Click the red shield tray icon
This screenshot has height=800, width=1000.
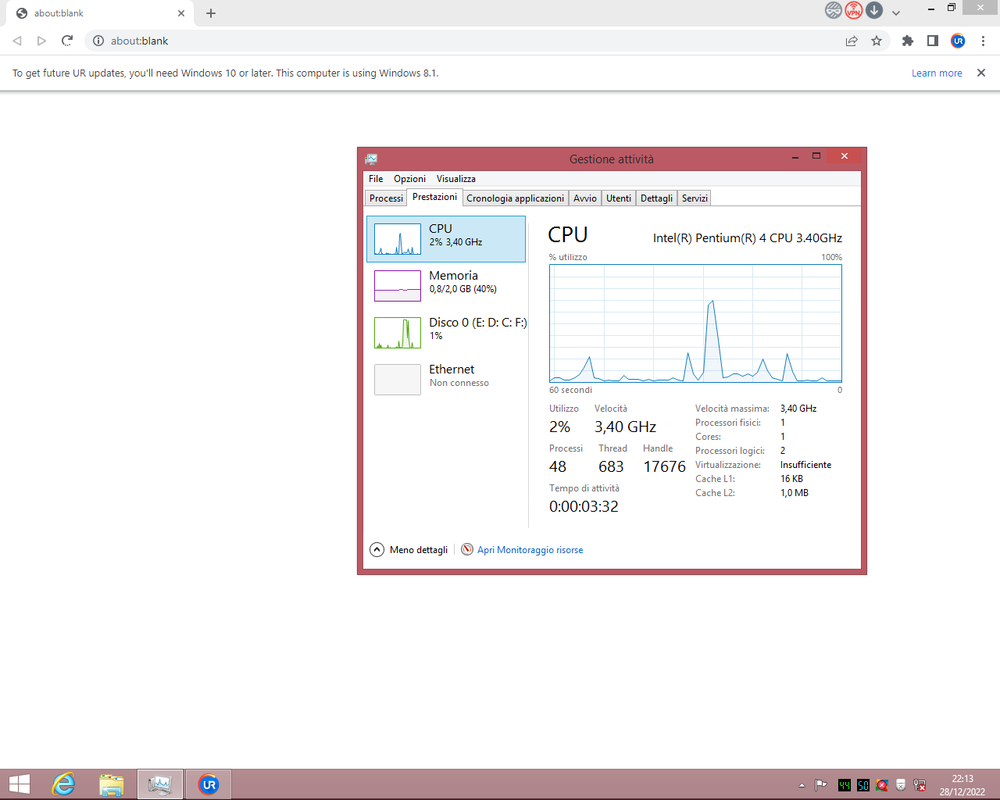pyautogui.click(x=882, y=785)
